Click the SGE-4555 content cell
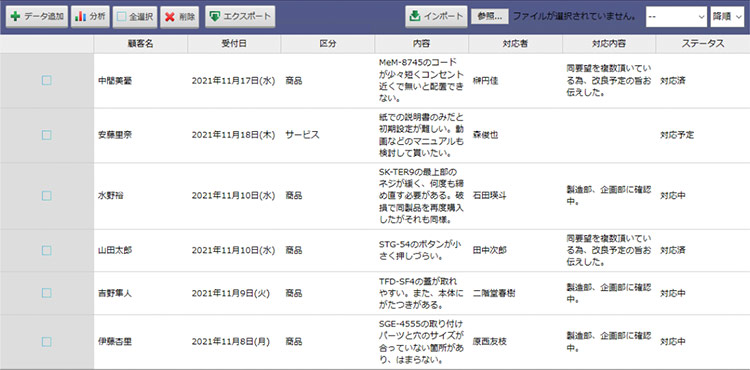The width and height of the screenshot is (750, 370). point(421,342)
